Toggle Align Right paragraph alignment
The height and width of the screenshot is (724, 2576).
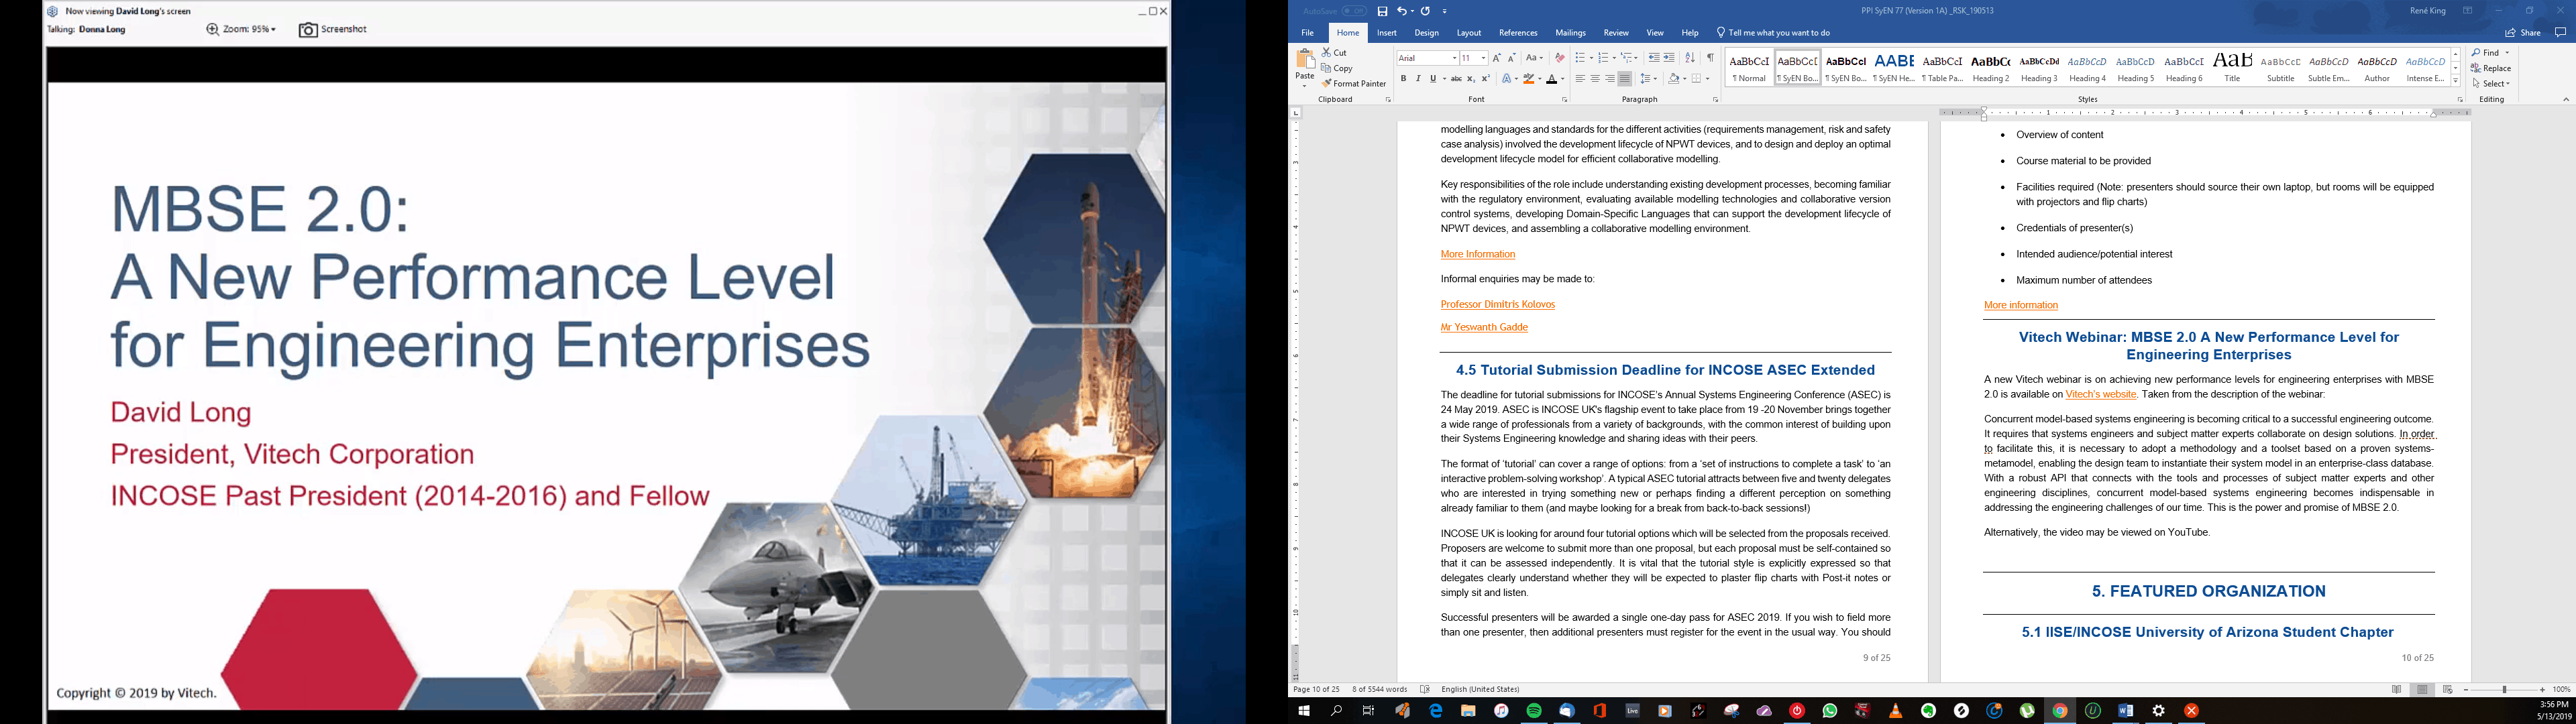click(x=1609, y=79)
